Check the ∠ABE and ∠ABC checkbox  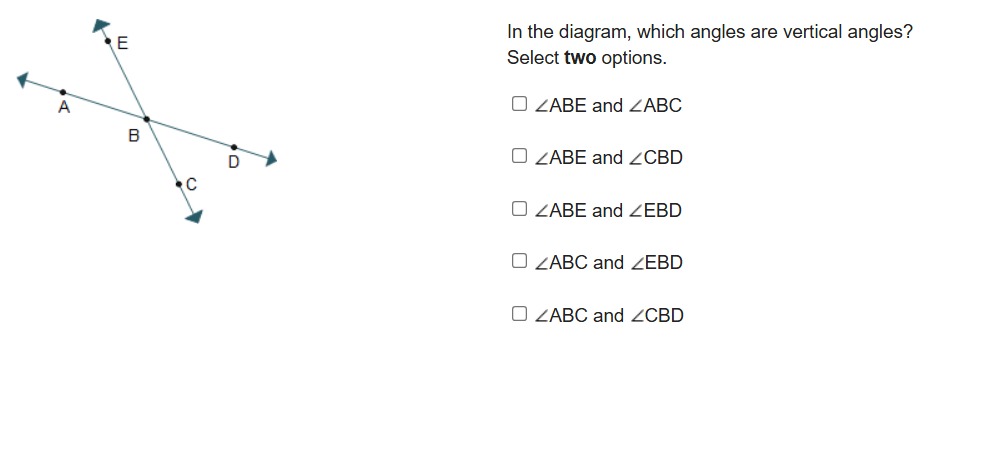pyautogui.click(x=518, y=104)
